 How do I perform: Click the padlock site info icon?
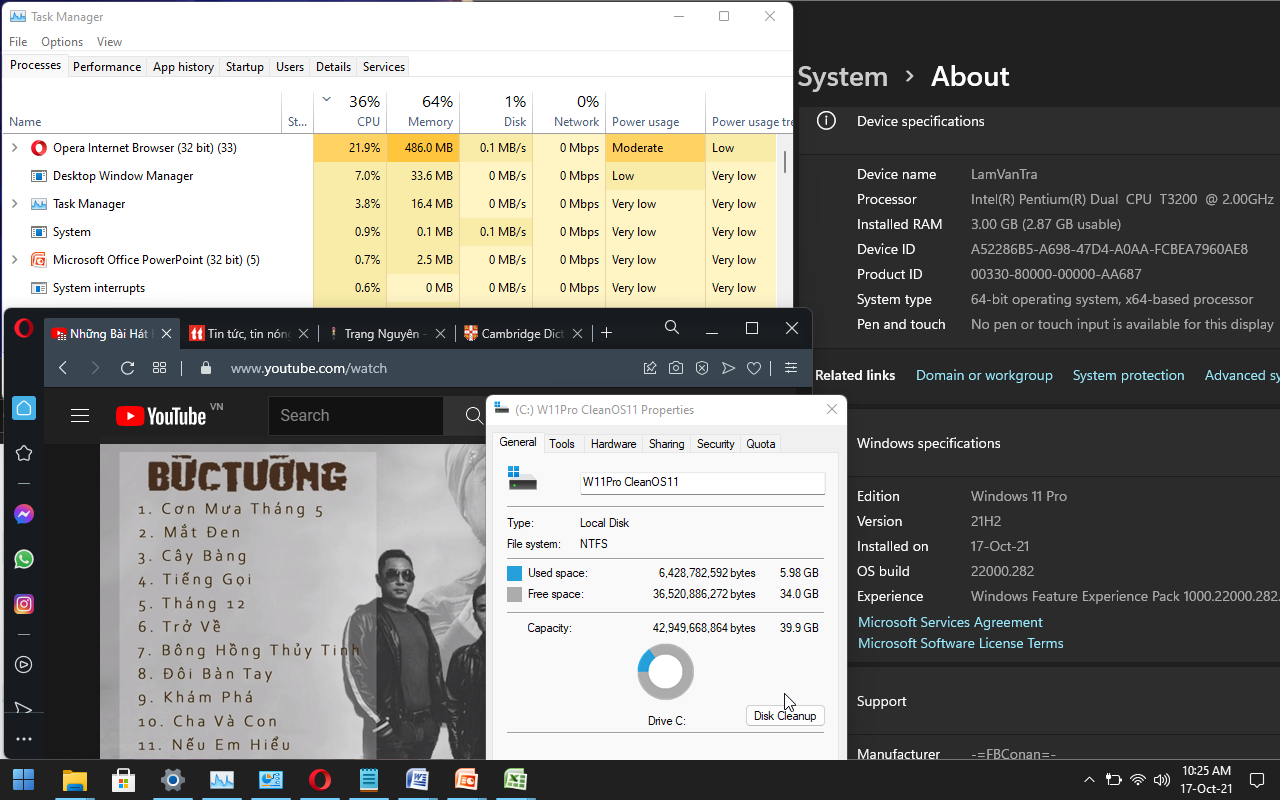(x=206, y=368)
